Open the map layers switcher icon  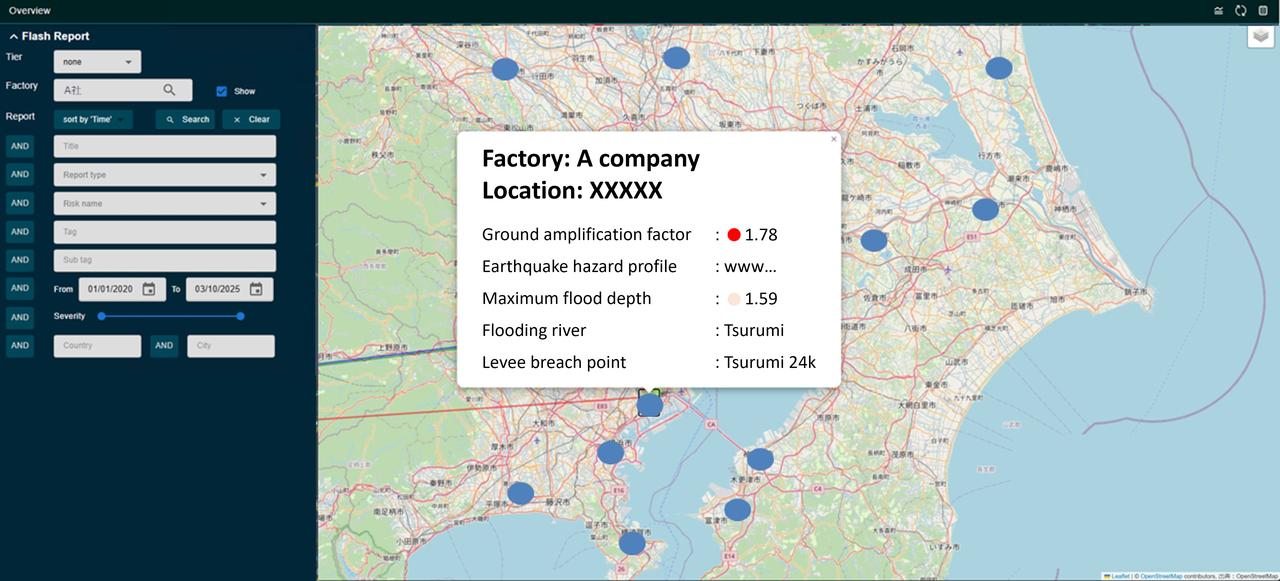click(x=1260, y=35)
